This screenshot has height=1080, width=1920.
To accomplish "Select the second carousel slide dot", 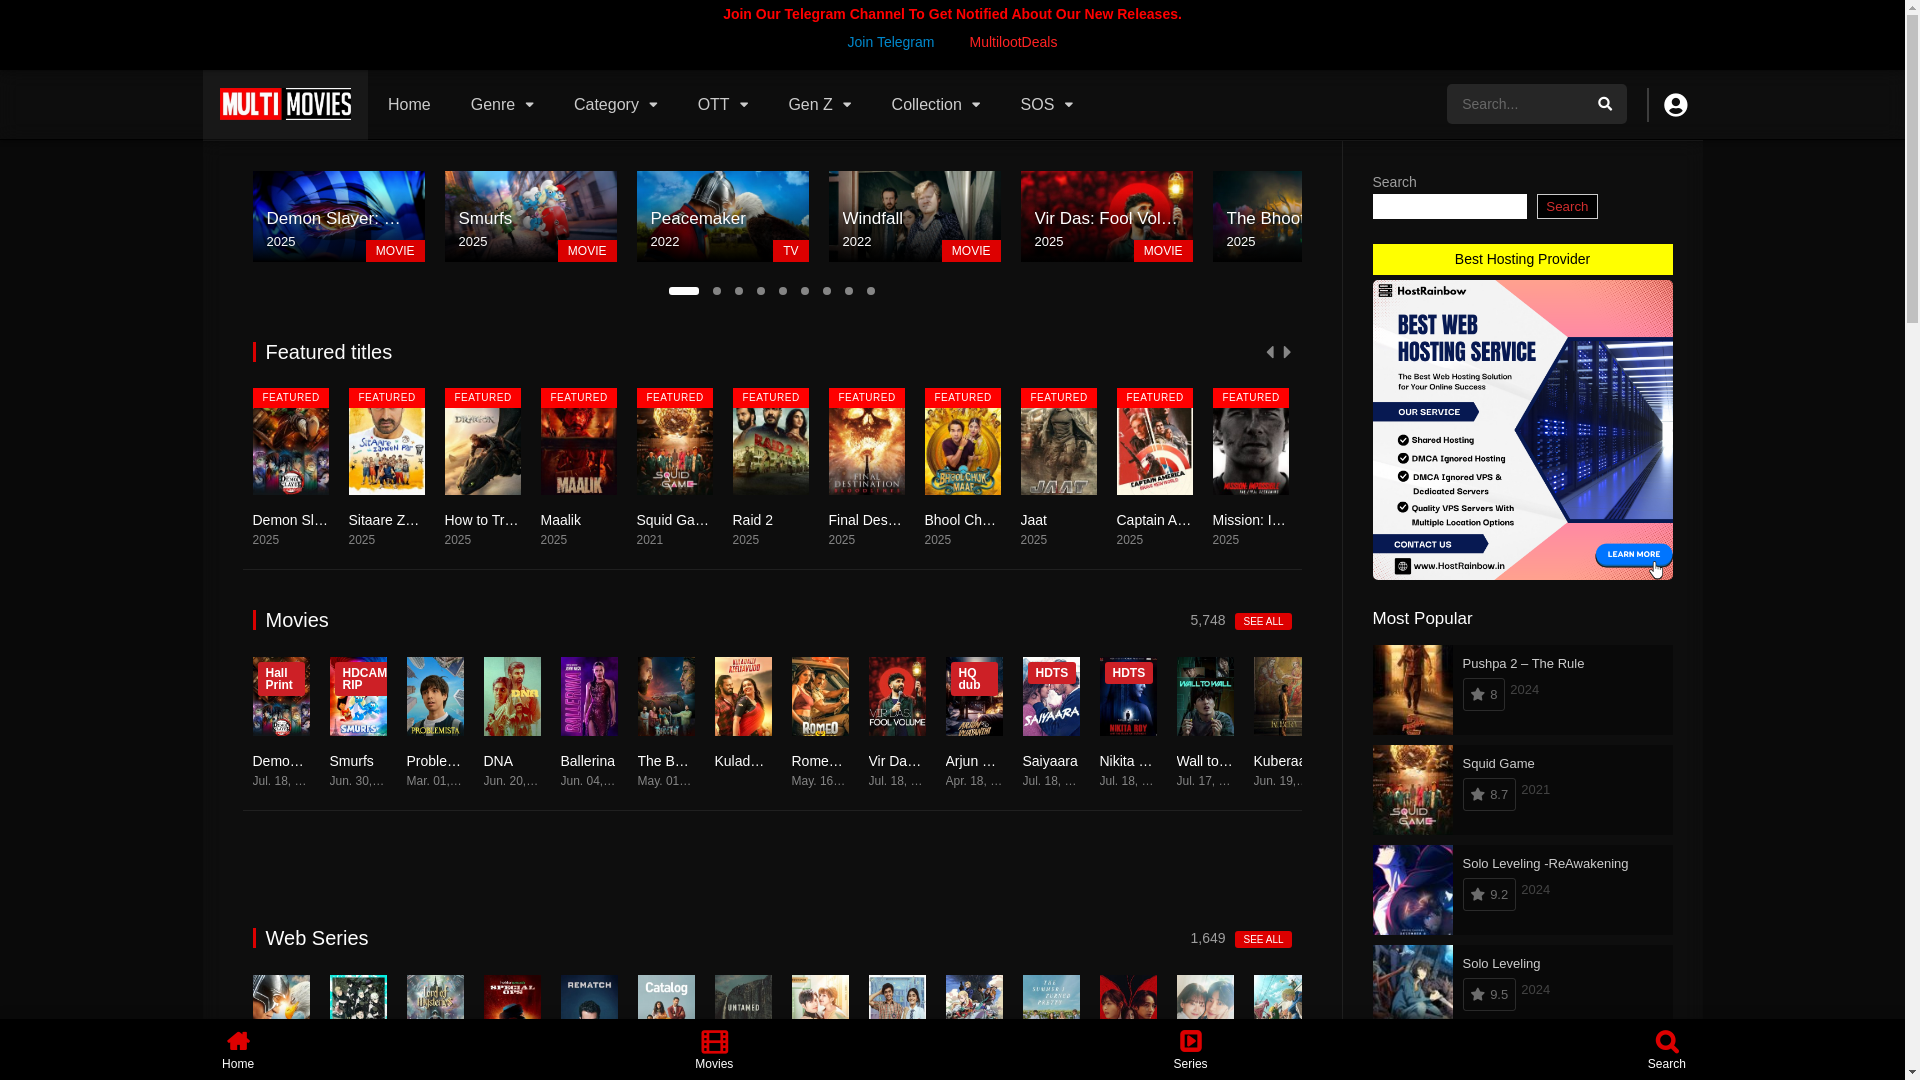I will click(x=717, y=291).
